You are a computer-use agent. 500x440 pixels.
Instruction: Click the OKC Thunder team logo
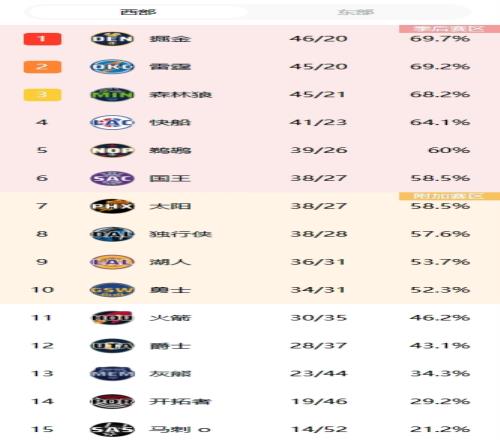coord(112,67)
